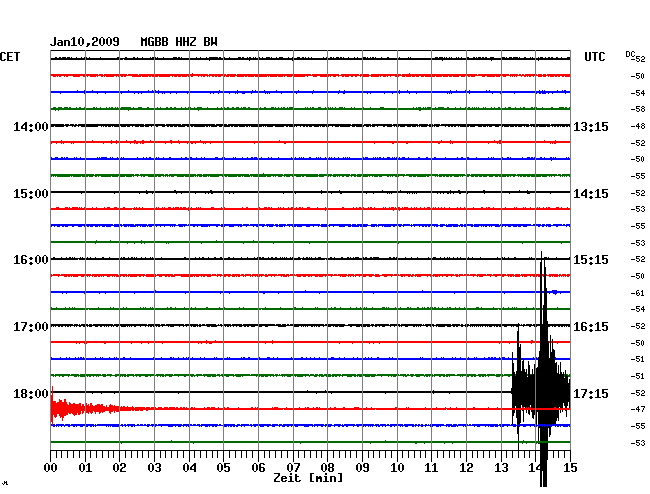This screenshot has width=650, height=494.
Task: Click minute label 01 on the time axis
Action: [x=85, y=468]
